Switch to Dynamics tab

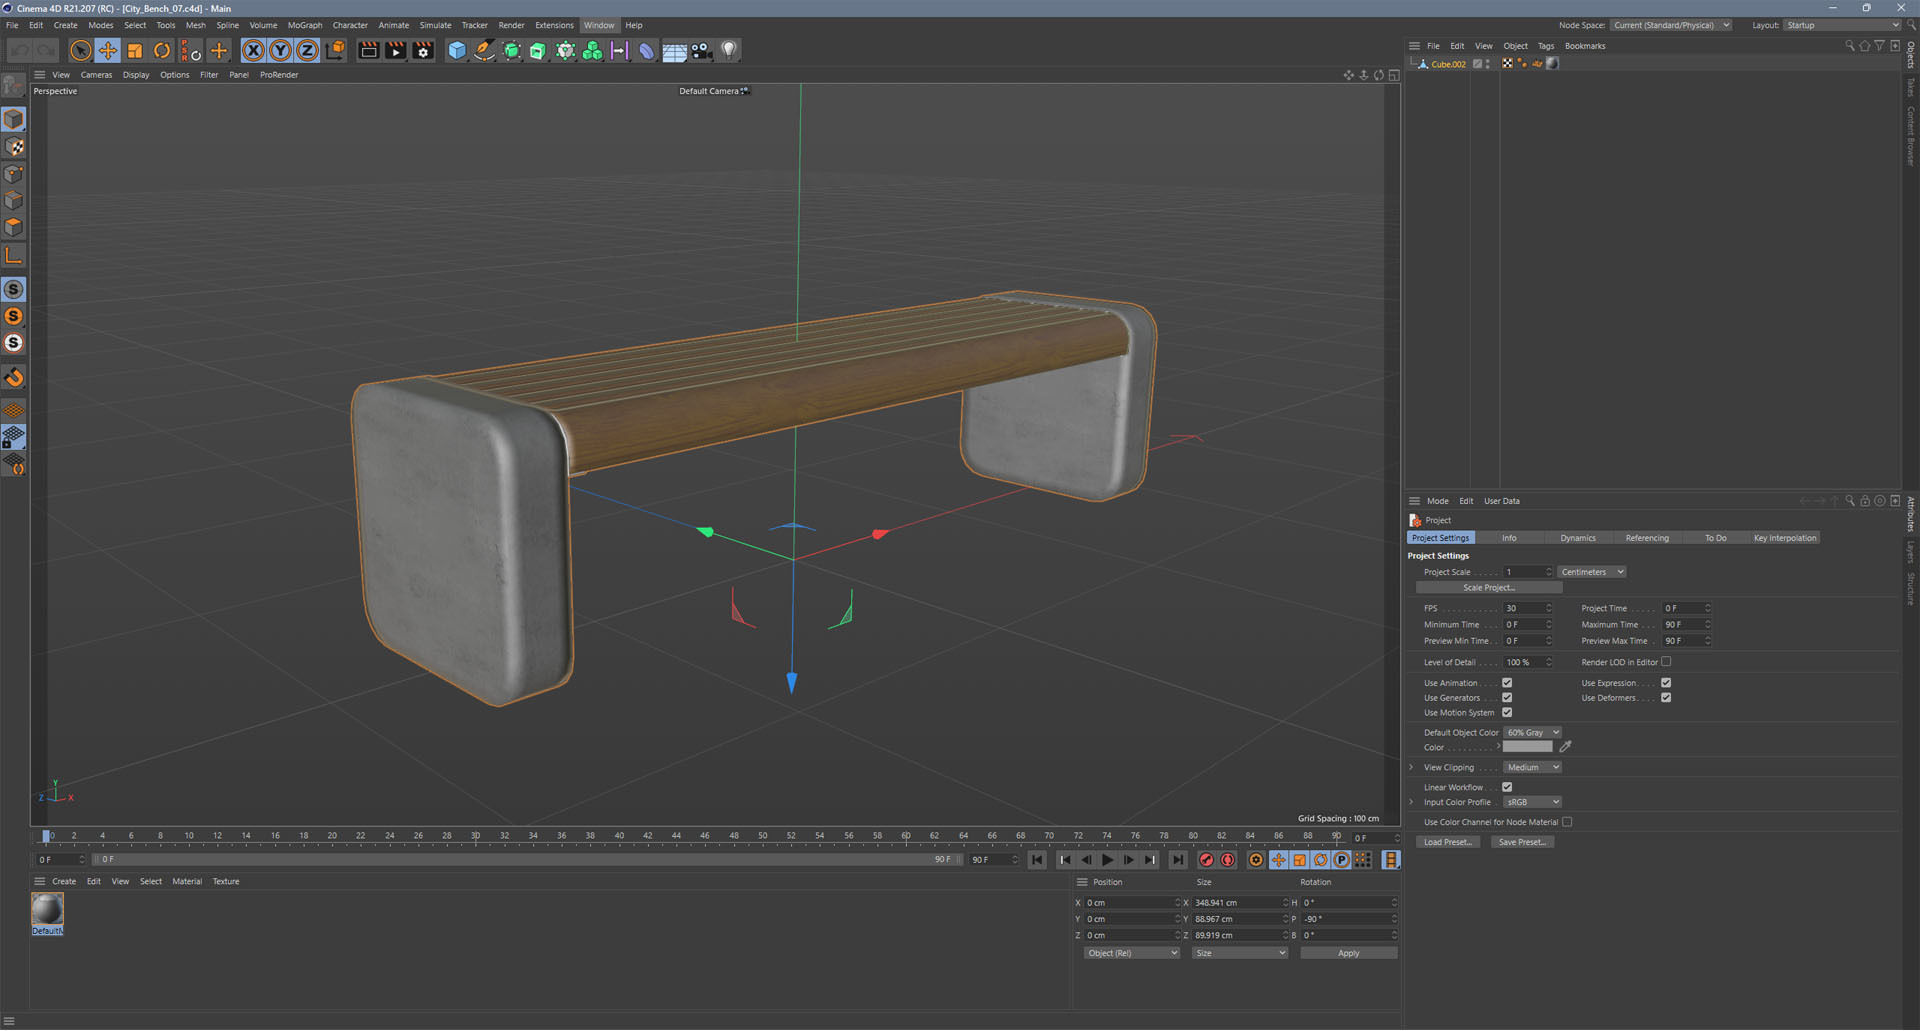1578,538
